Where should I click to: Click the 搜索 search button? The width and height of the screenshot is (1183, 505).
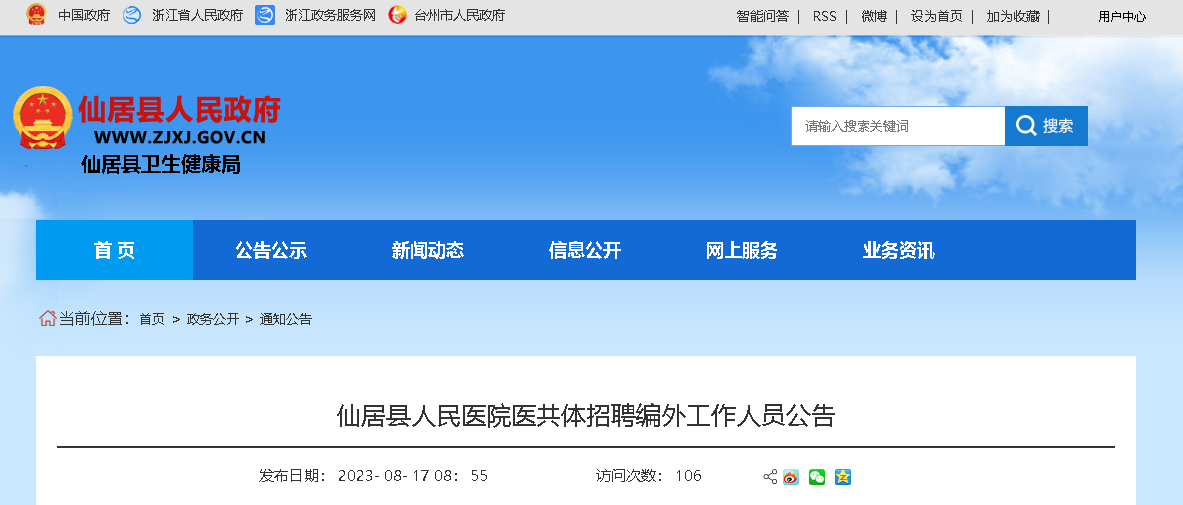[1046, 126]
